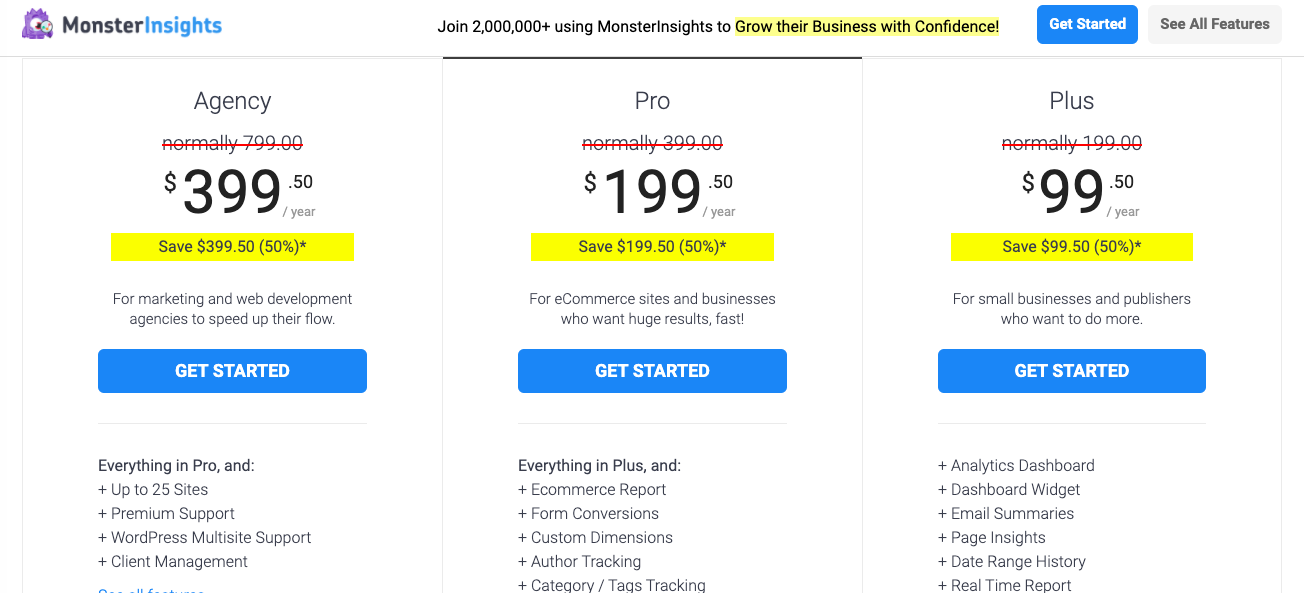Open the MonsterInsights wordmark home link

coord(142,25)
